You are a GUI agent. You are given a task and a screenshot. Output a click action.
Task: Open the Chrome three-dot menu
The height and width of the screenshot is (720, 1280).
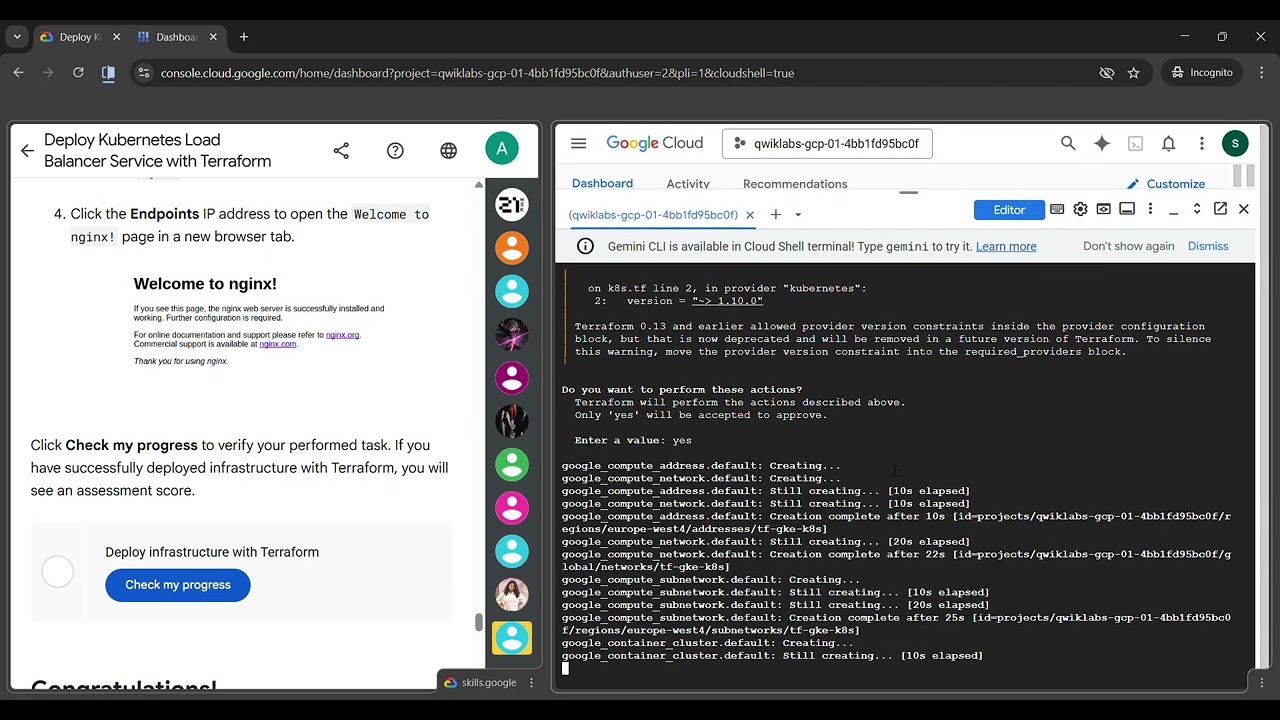point(1261,73)
